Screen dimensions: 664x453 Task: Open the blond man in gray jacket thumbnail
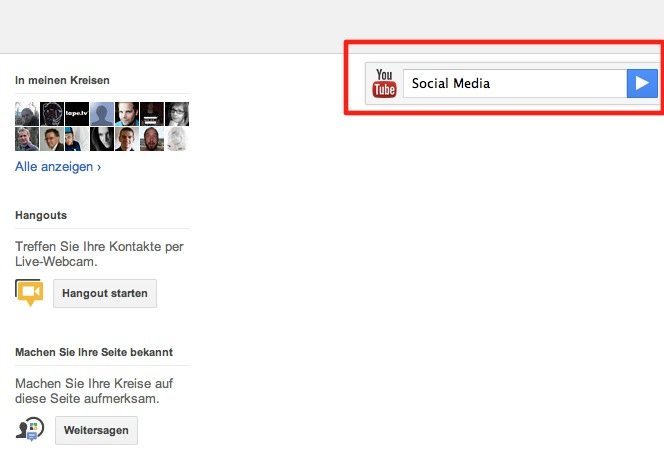pyautogui.click(x=27, y=139)
